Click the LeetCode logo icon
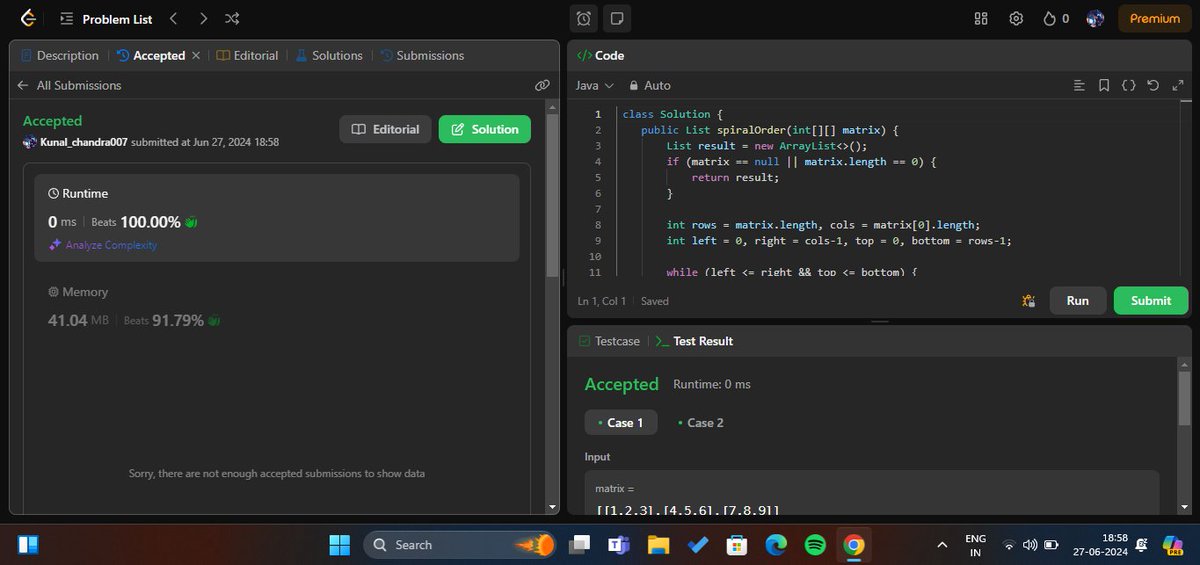The height and width of the screenshot is (565, 1200). [28, 18]
